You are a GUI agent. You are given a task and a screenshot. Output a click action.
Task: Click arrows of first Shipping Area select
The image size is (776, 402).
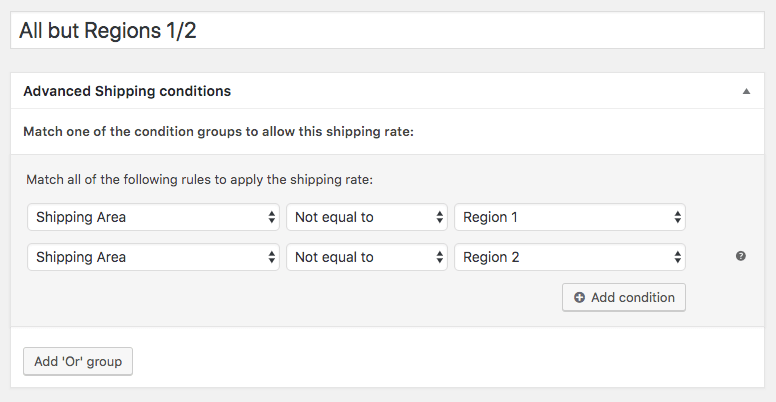[271, 217]
